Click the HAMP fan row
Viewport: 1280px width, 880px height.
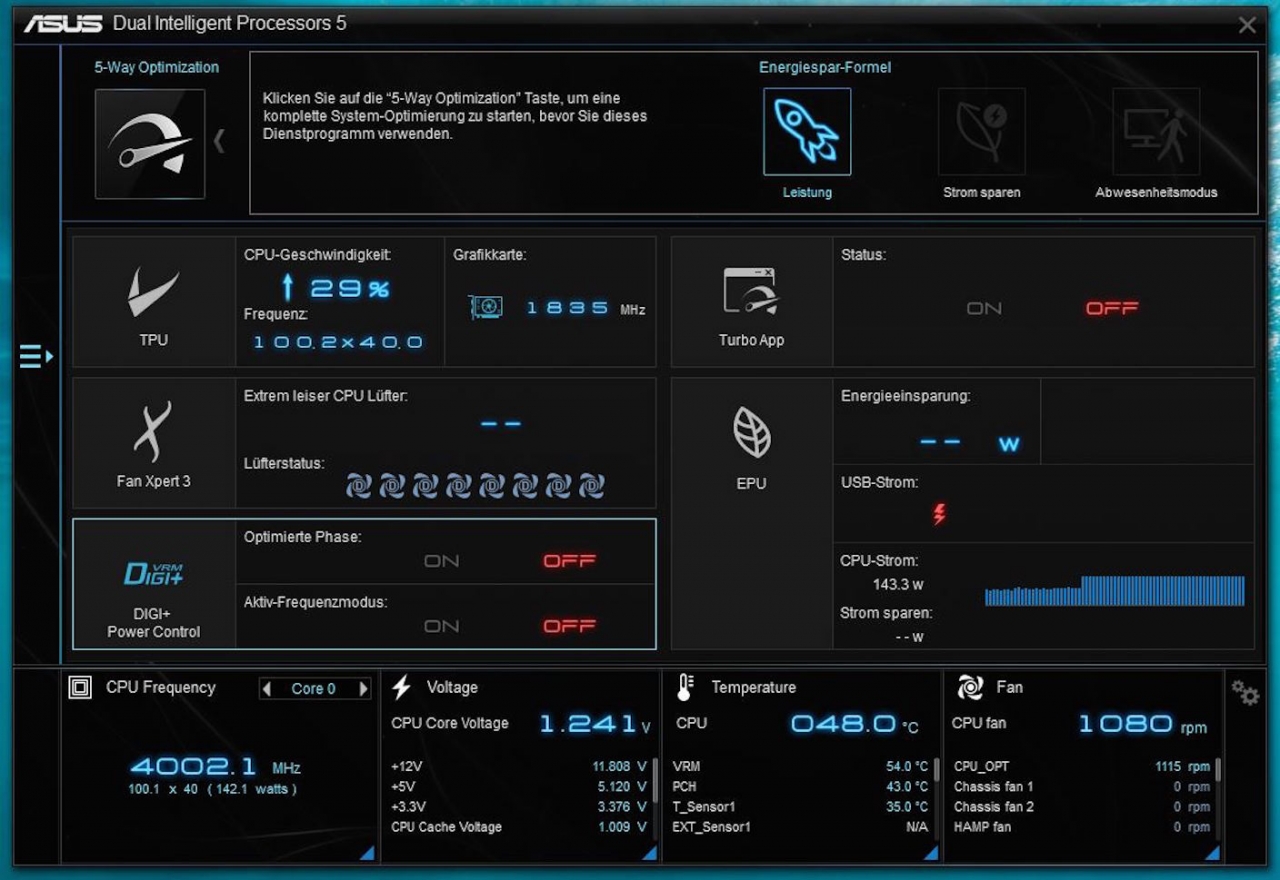(1083, 827)
